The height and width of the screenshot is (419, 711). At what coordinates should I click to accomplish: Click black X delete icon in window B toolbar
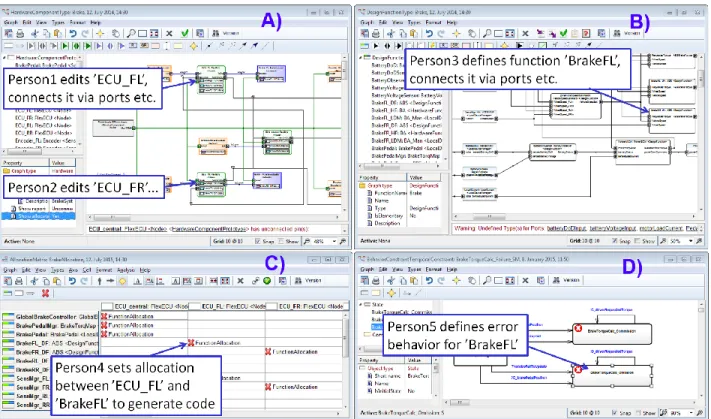pyautogui.click(x=525, y=33)
